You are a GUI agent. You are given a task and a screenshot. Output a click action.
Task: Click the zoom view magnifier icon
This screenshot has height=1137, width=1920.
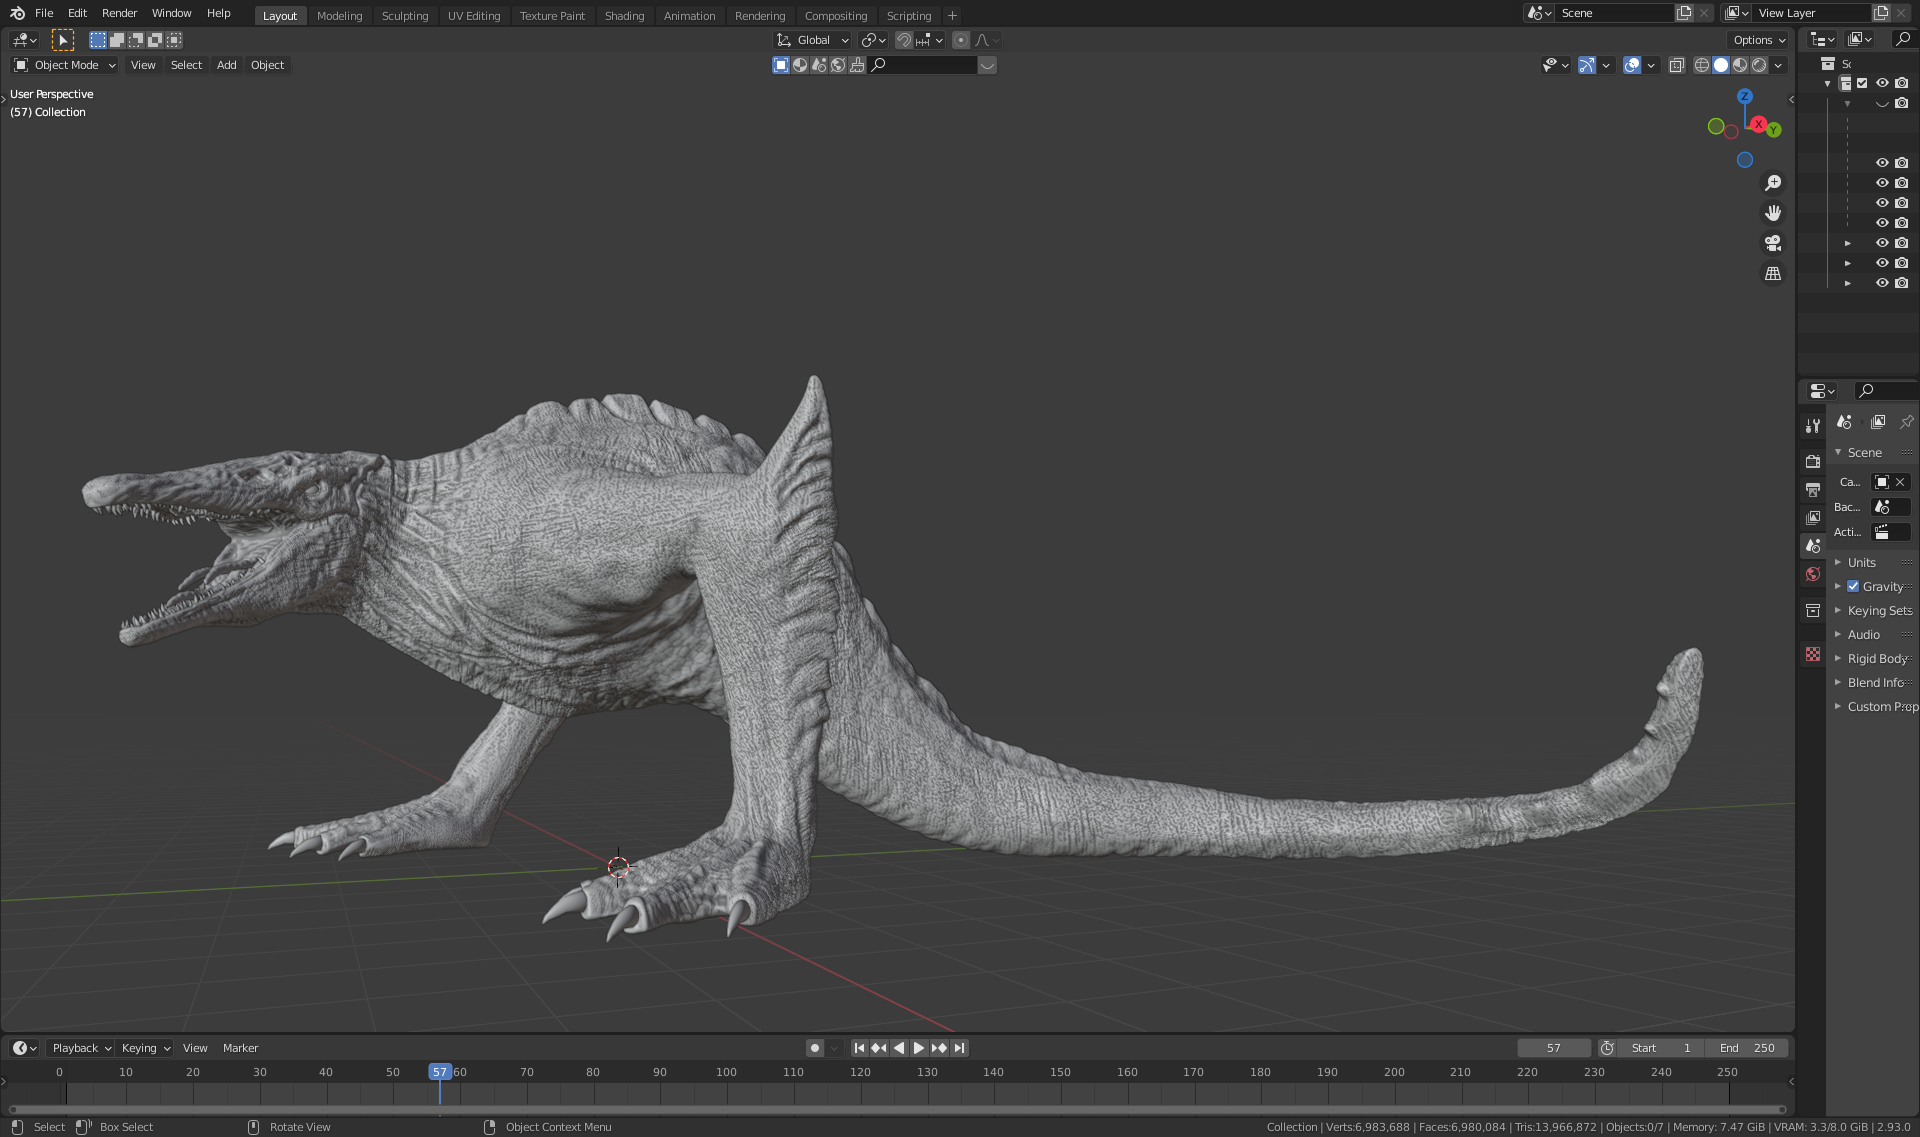click(x=1773, y=183)
